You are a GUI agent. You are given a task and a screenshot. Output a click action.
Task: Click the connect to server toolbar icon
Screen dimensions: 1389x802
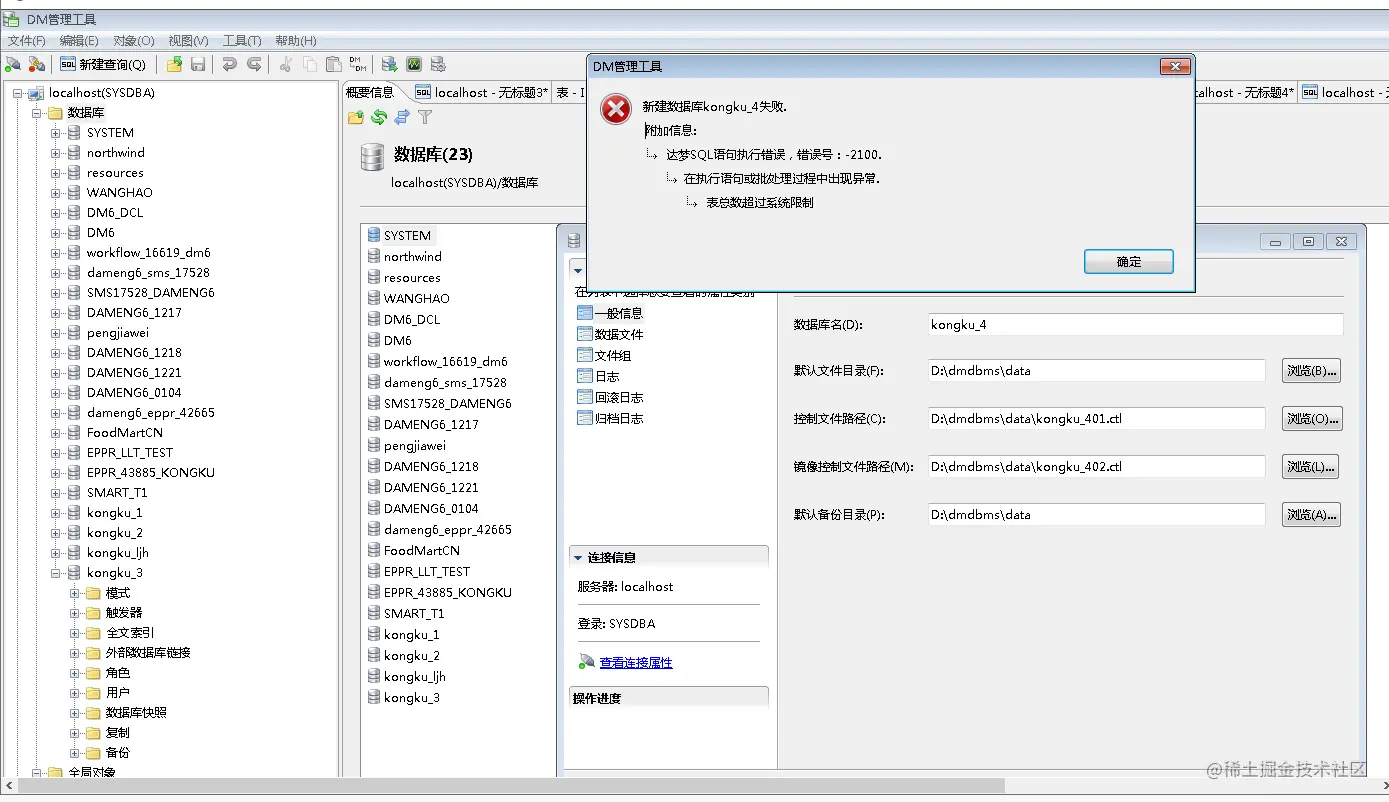point(13,65)
